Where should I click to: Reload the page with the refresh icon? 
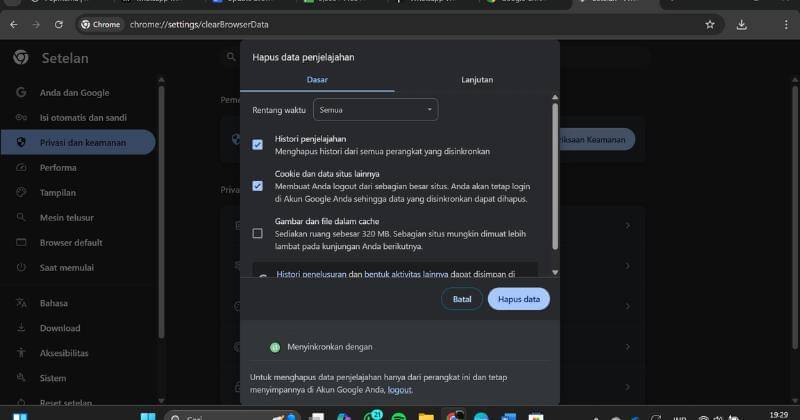pos(59,23)
